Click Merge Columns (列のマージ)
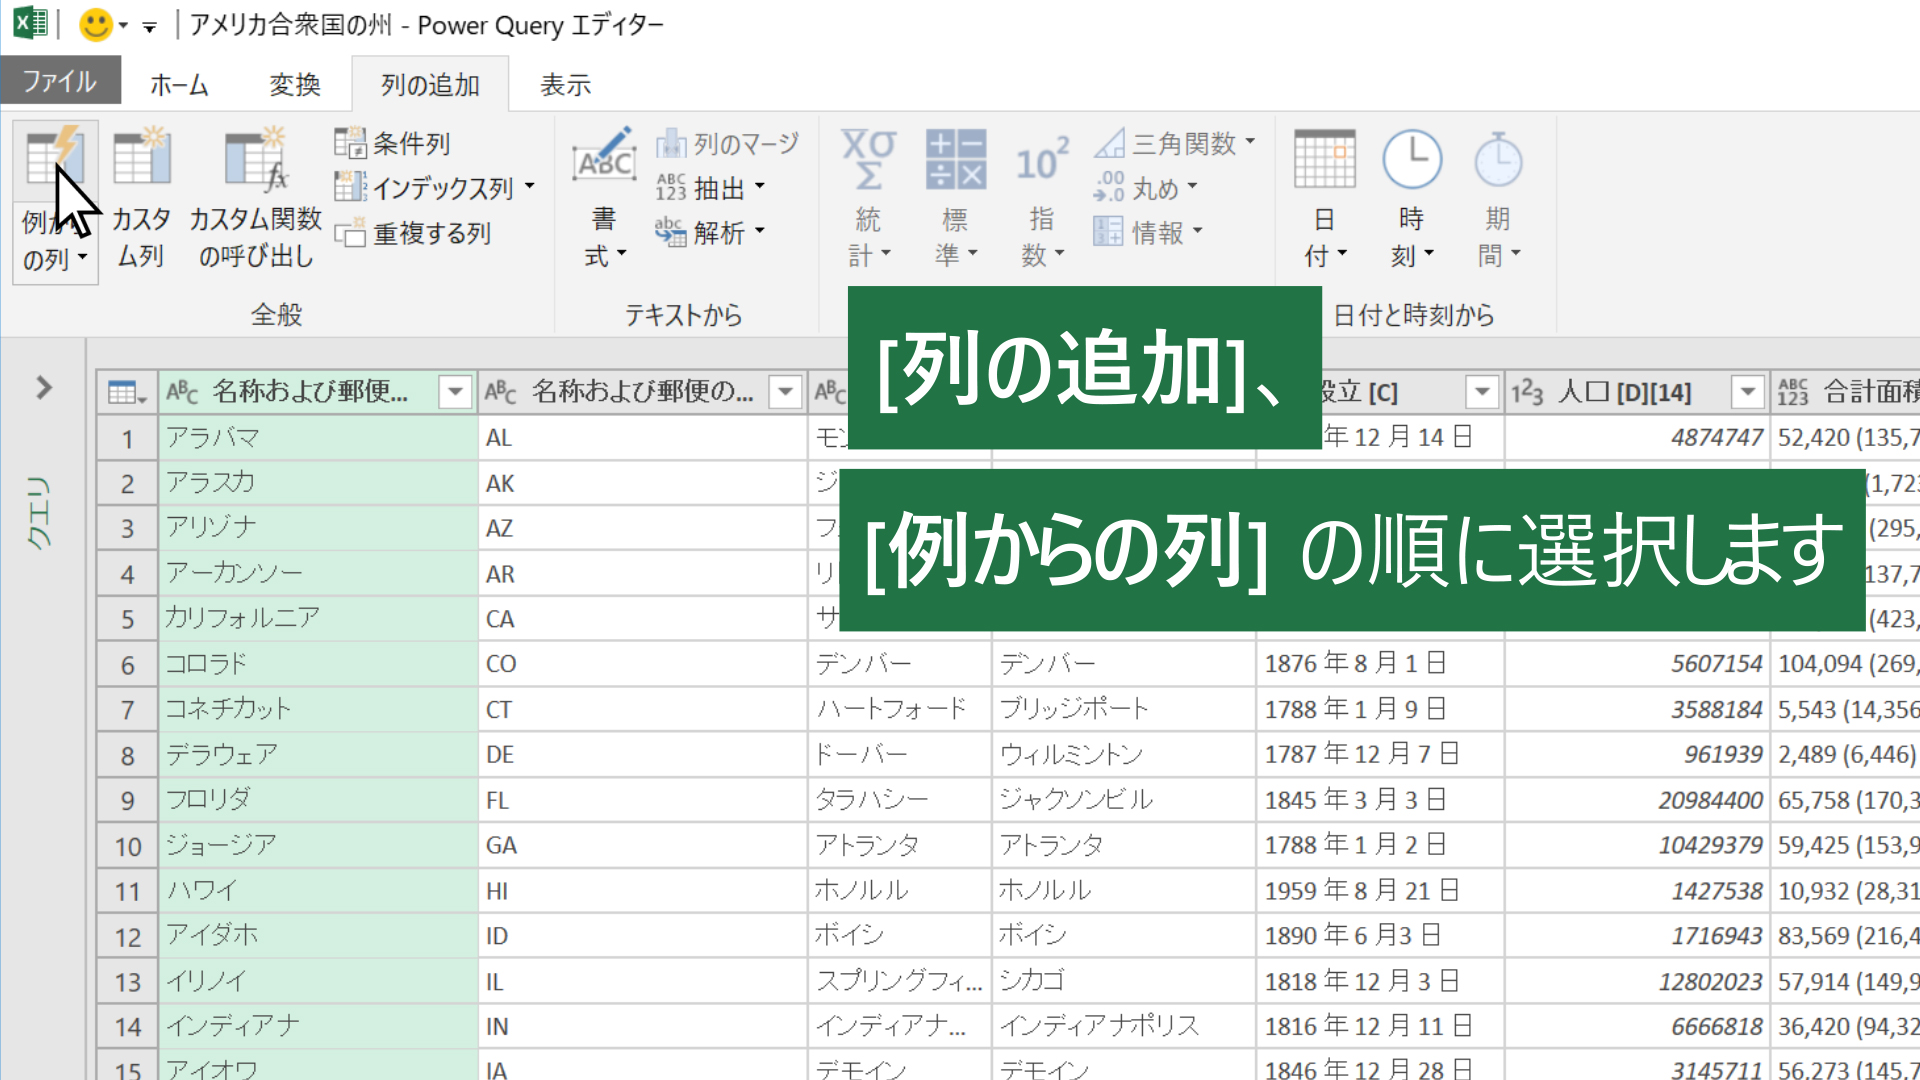The image size is (1920, 1080). [x=727, y=144]
